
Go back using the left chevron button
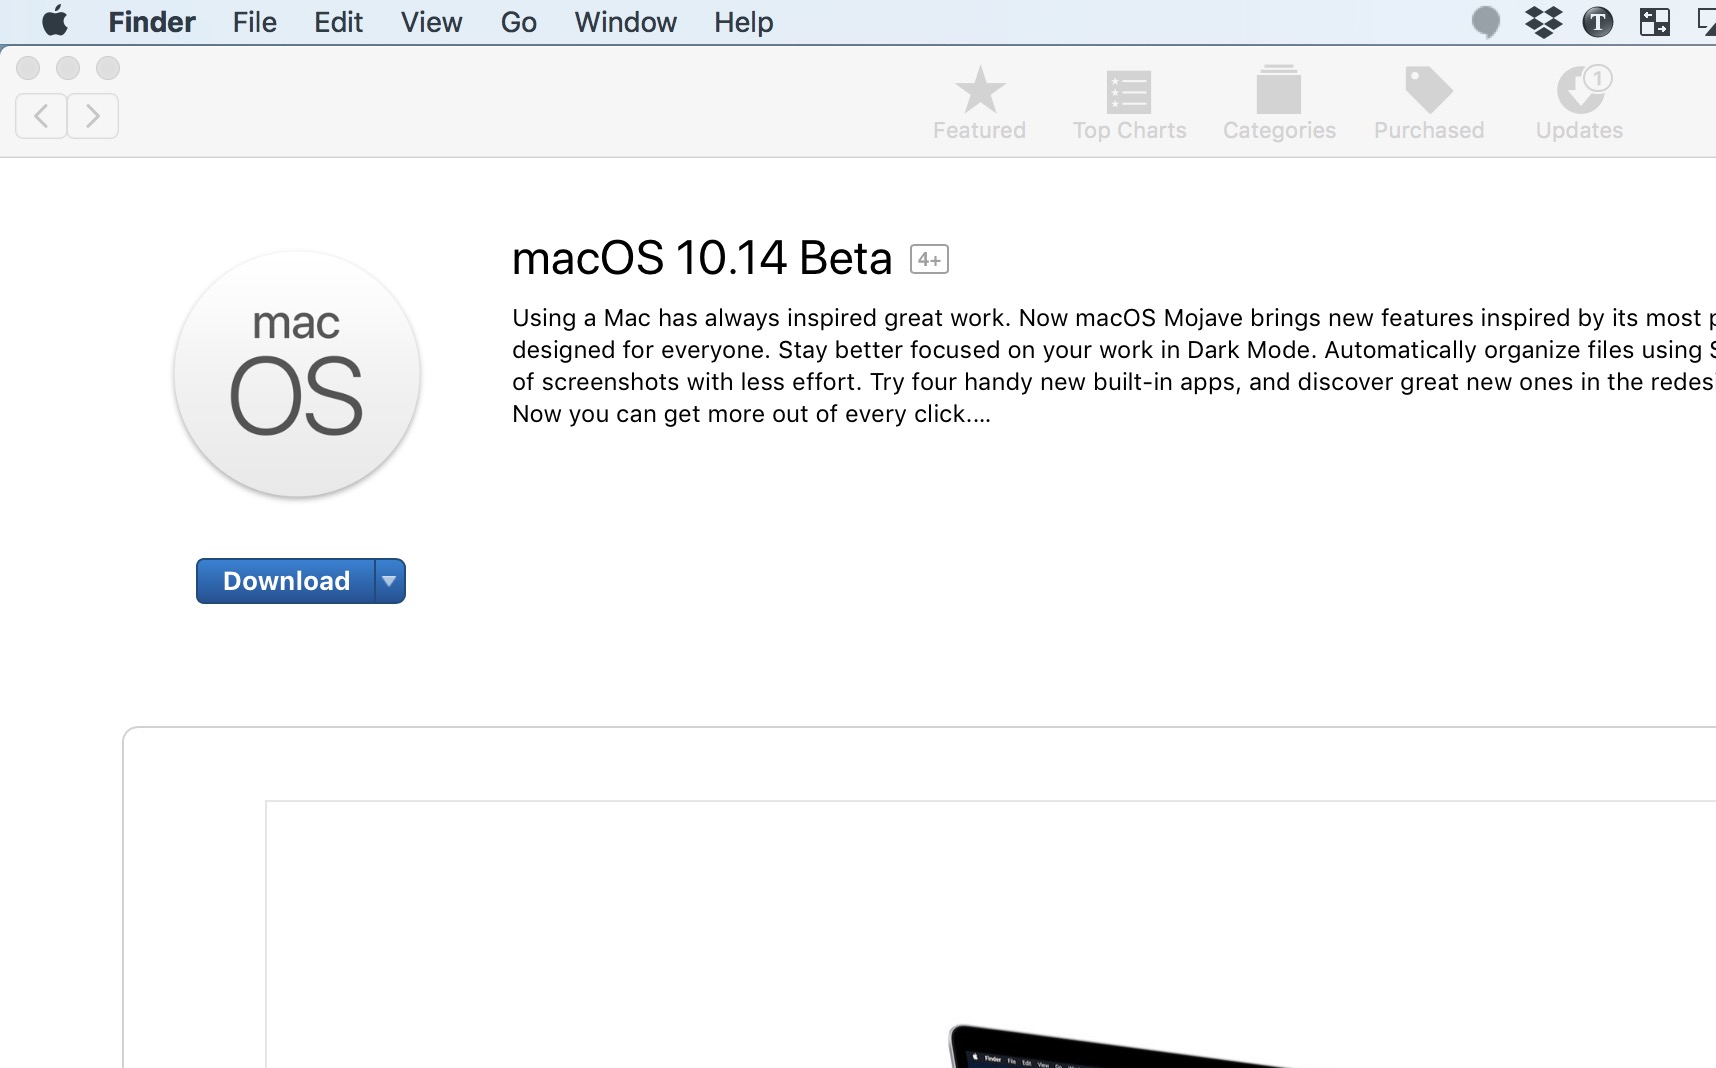pyautogui.click(x=41, y=116)
